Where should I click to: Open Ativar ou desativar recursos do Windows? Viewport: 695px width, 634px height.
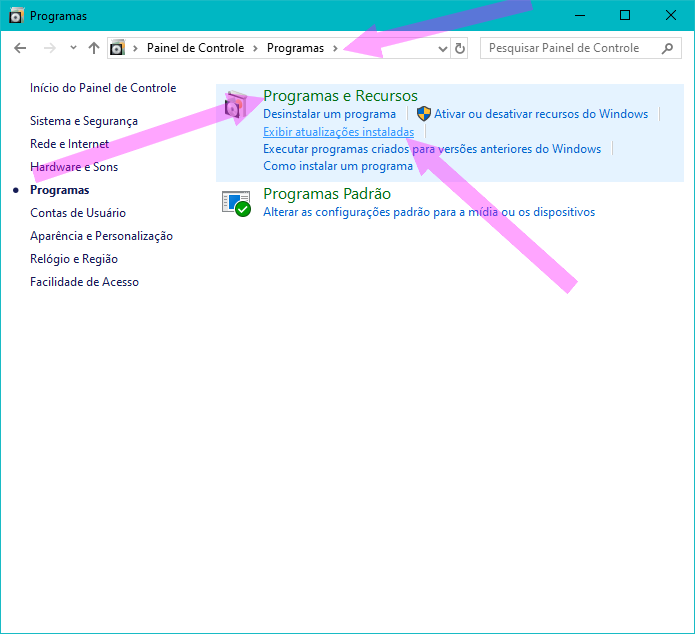tap(541, 114)
